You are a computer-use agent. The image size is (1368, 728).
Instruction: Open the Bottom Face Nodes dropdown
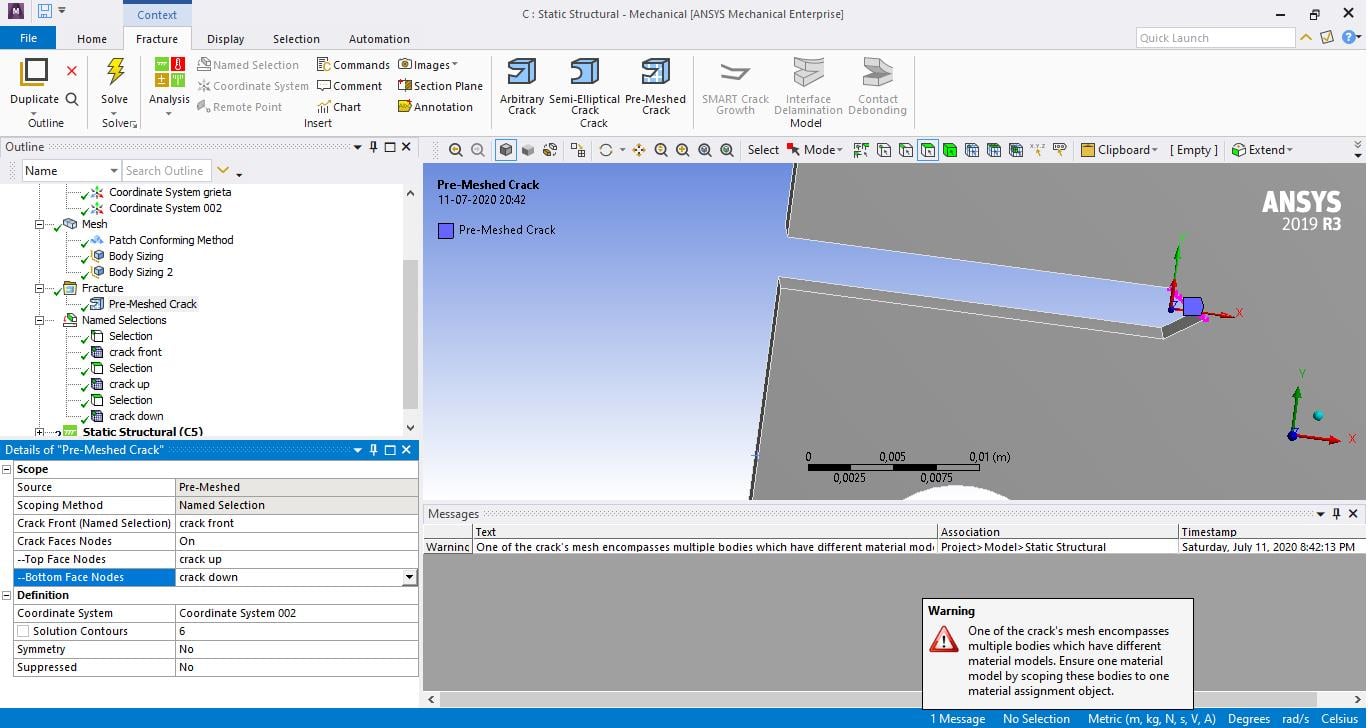pos(409,578)
